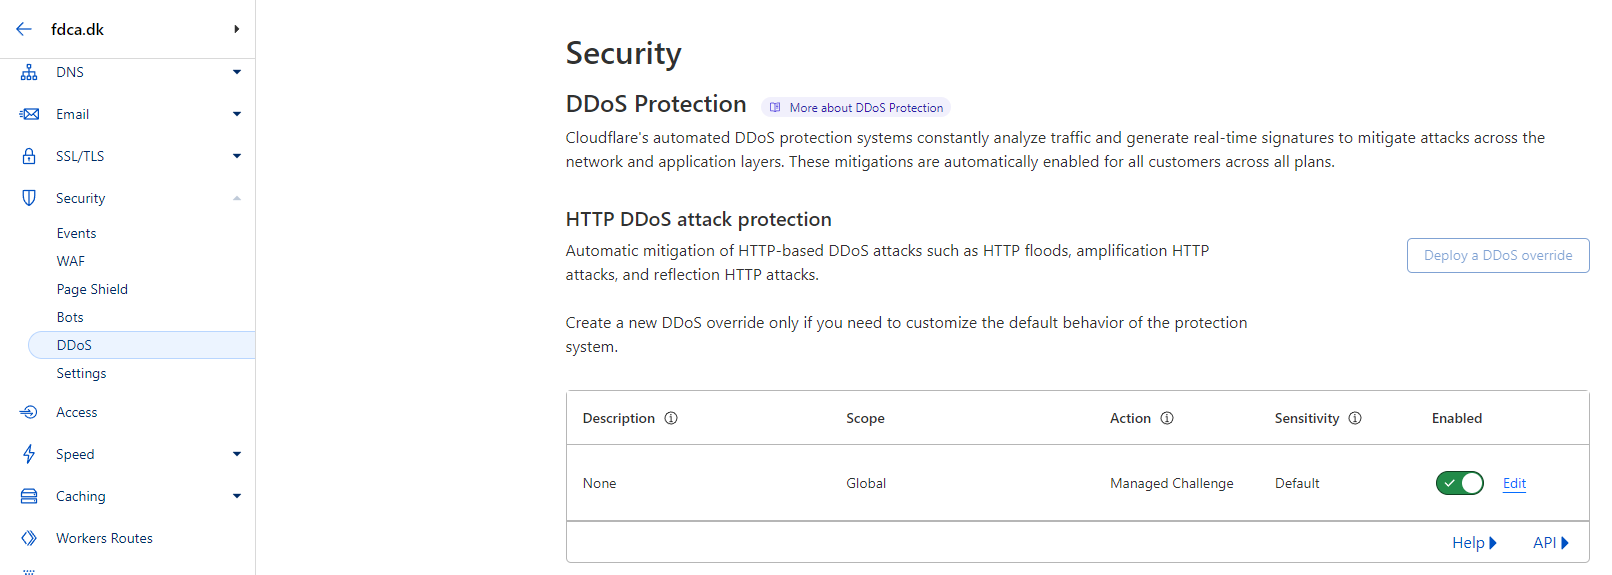Click the Security shield icon
The height and width of the screenshot is (575, 1612).
29,198
